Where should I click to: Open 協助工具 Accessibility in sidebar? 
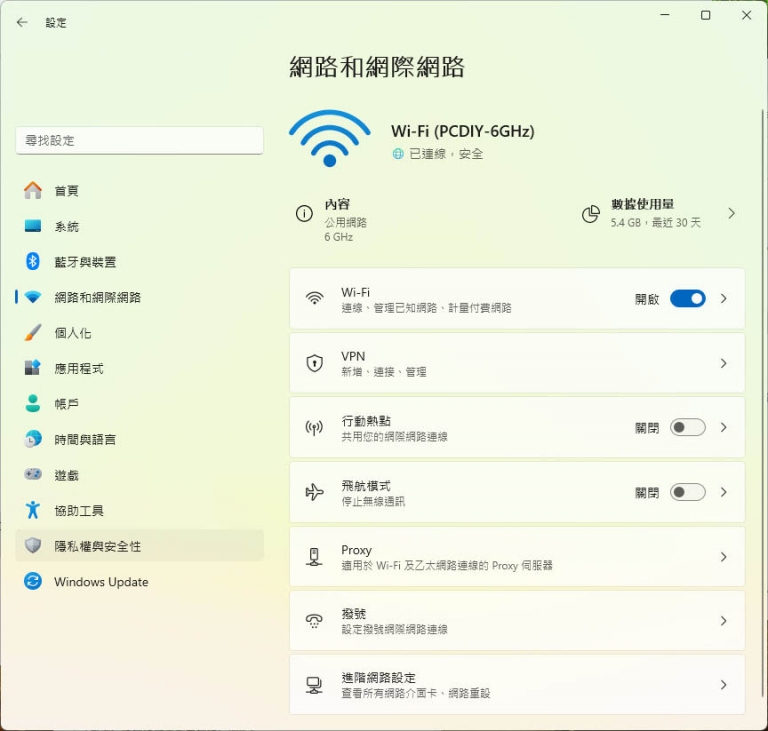pyautogui.click(x=140, y=510)
